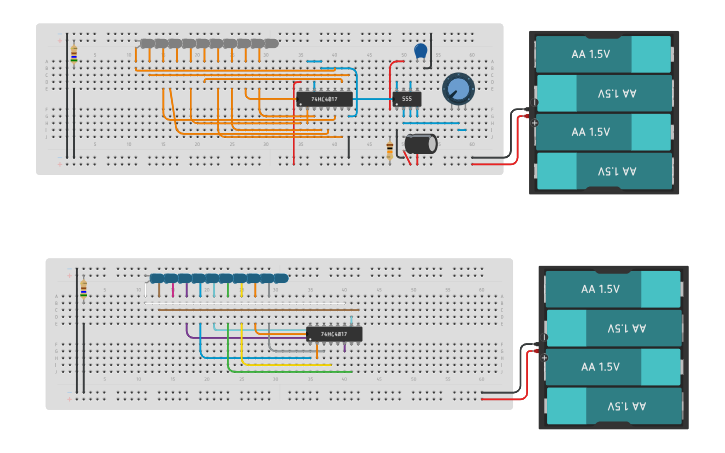Click the blue potentiometer knob

[x=458, y=89]
